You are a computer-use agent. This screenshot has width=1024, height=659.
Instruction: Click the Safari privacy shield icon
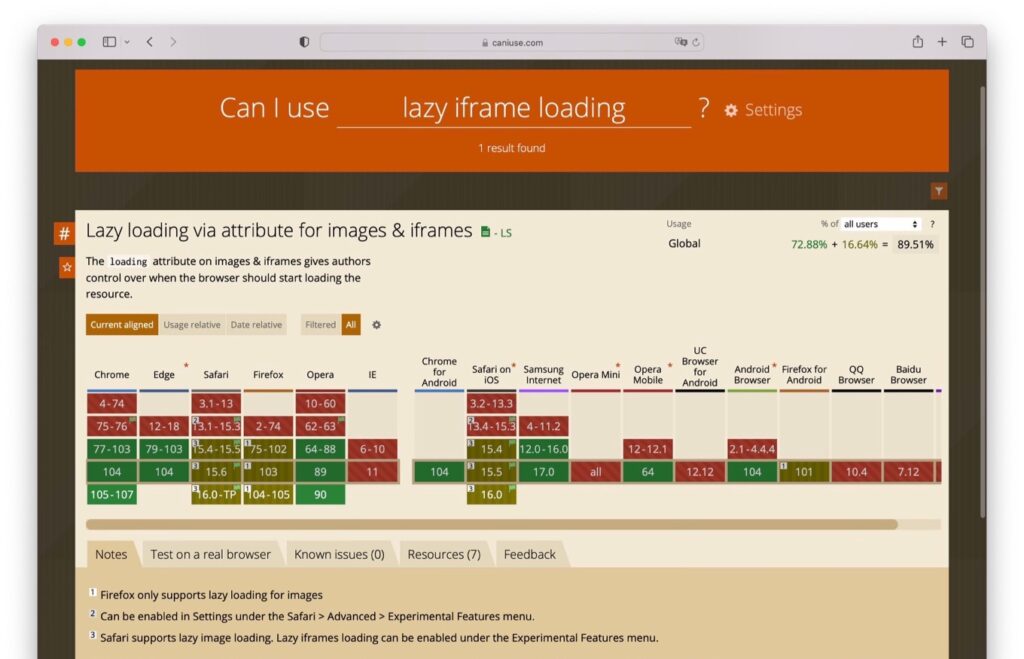pos(303,42)
